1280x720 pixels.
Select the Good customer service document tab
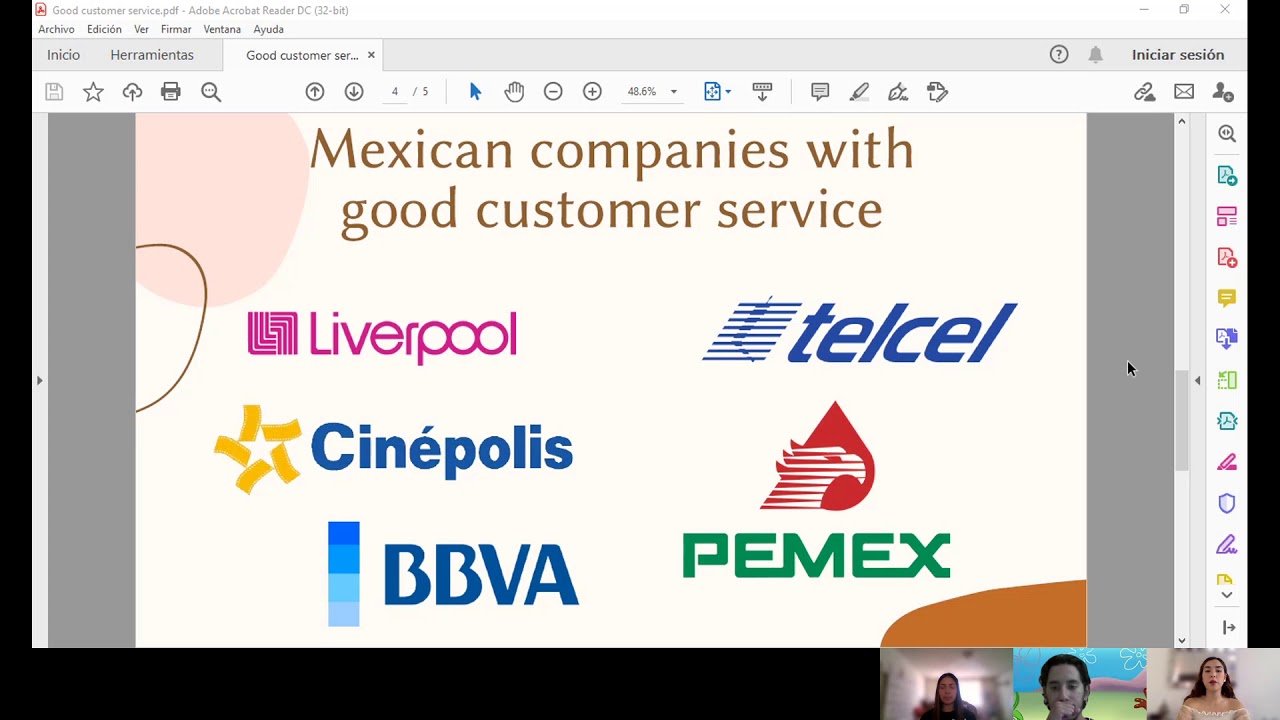click(302, 56)
